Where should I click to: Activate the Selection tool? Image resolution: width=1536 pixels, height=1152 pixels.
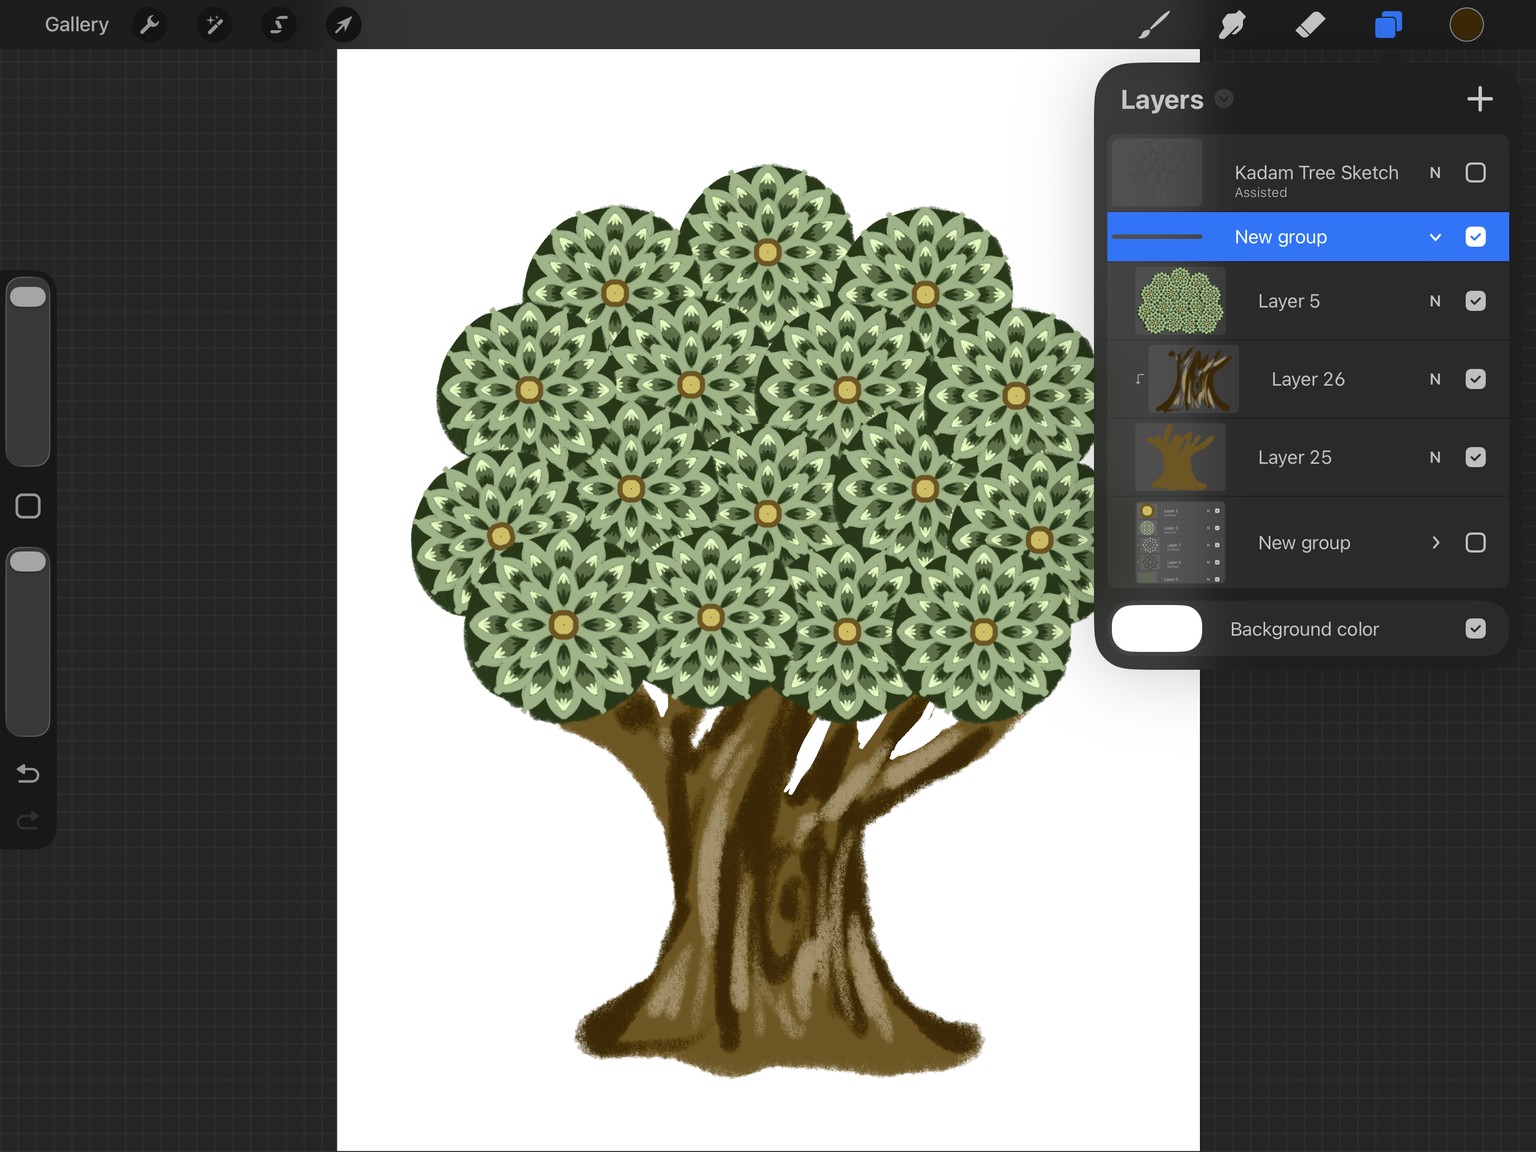pyautogui.click(x=279, y=24)
